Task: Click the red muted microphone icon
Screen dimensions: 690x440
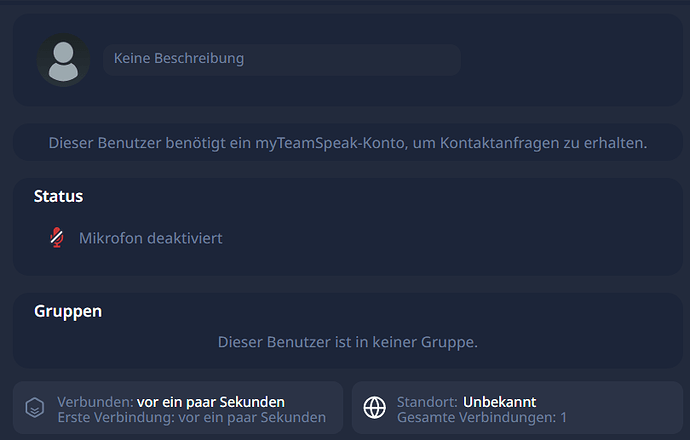Action: pos(57,238)
